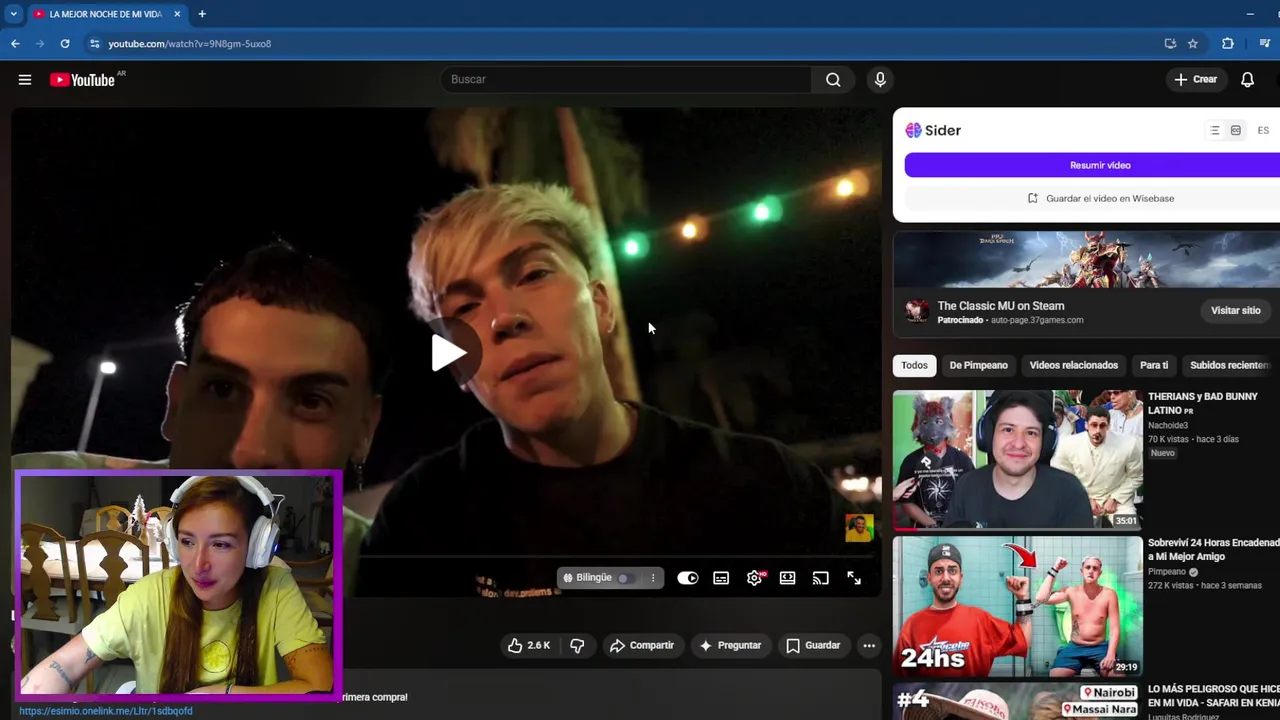Open the Compartir share button
Viewport: 1280px width, 720px height.
tap(642, 646)
